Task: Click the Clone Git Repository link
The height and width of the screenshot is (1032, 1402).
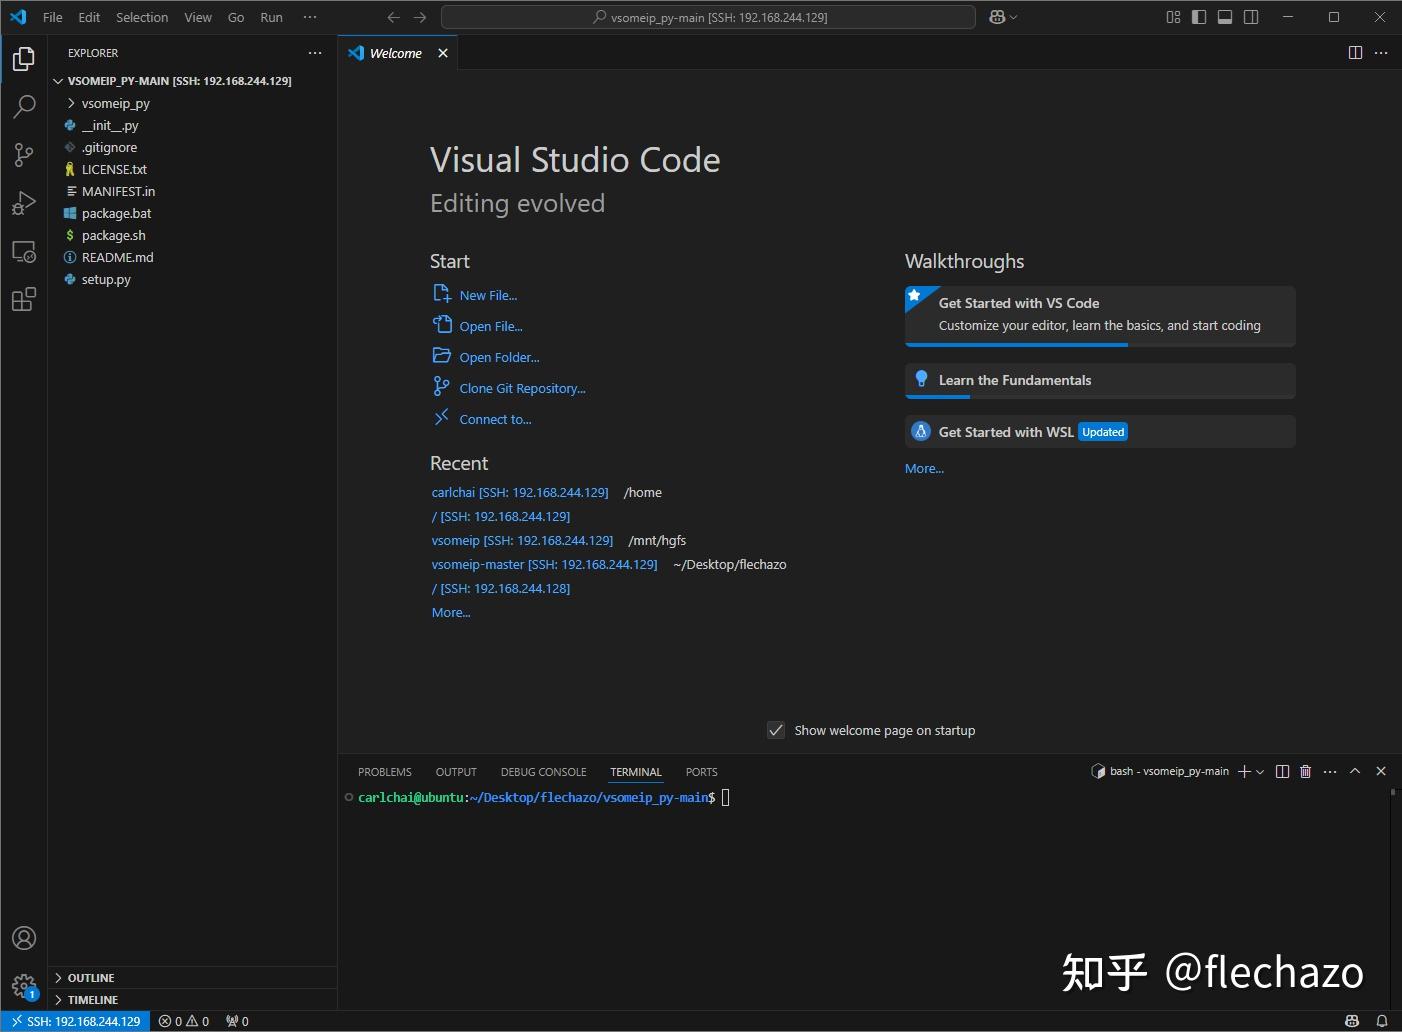Action: 522,388
